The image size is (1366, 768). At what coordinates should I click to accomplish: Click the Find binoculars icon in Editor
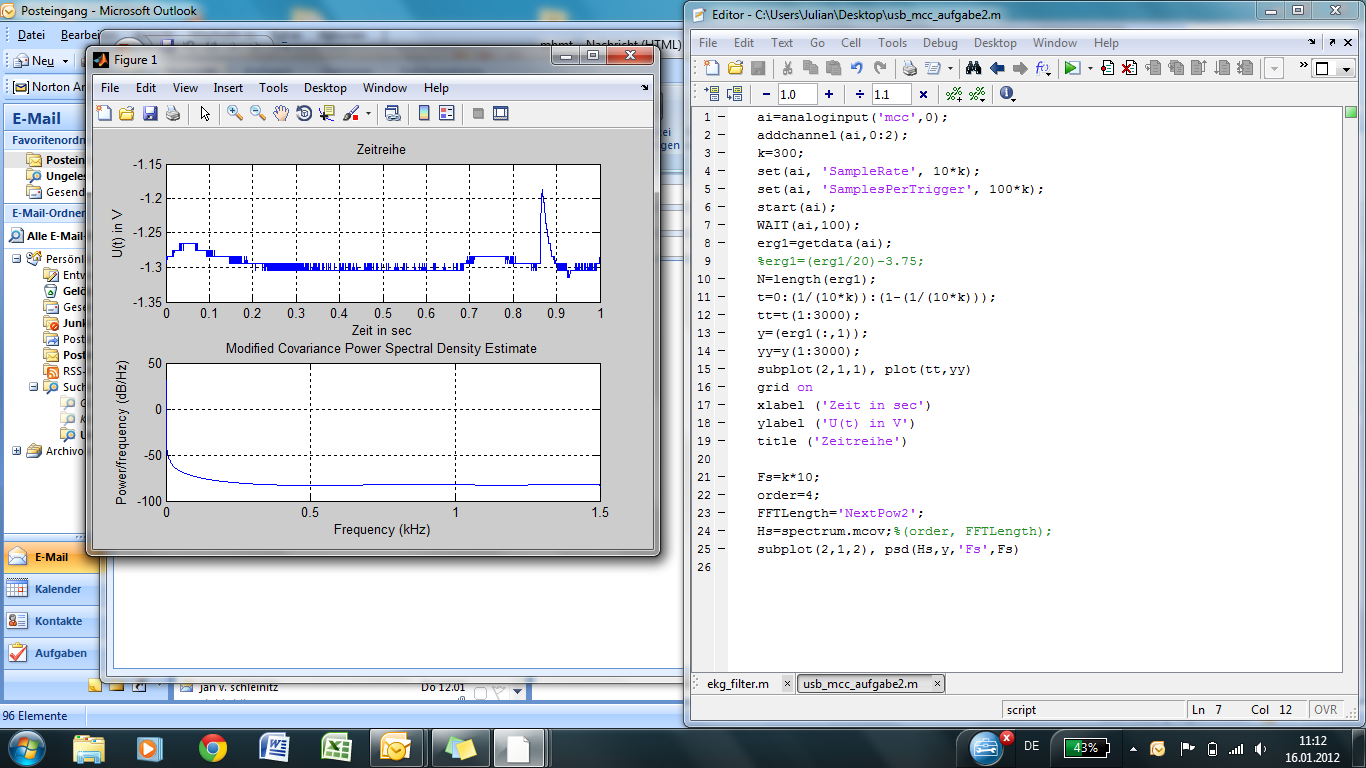point(972,68)
